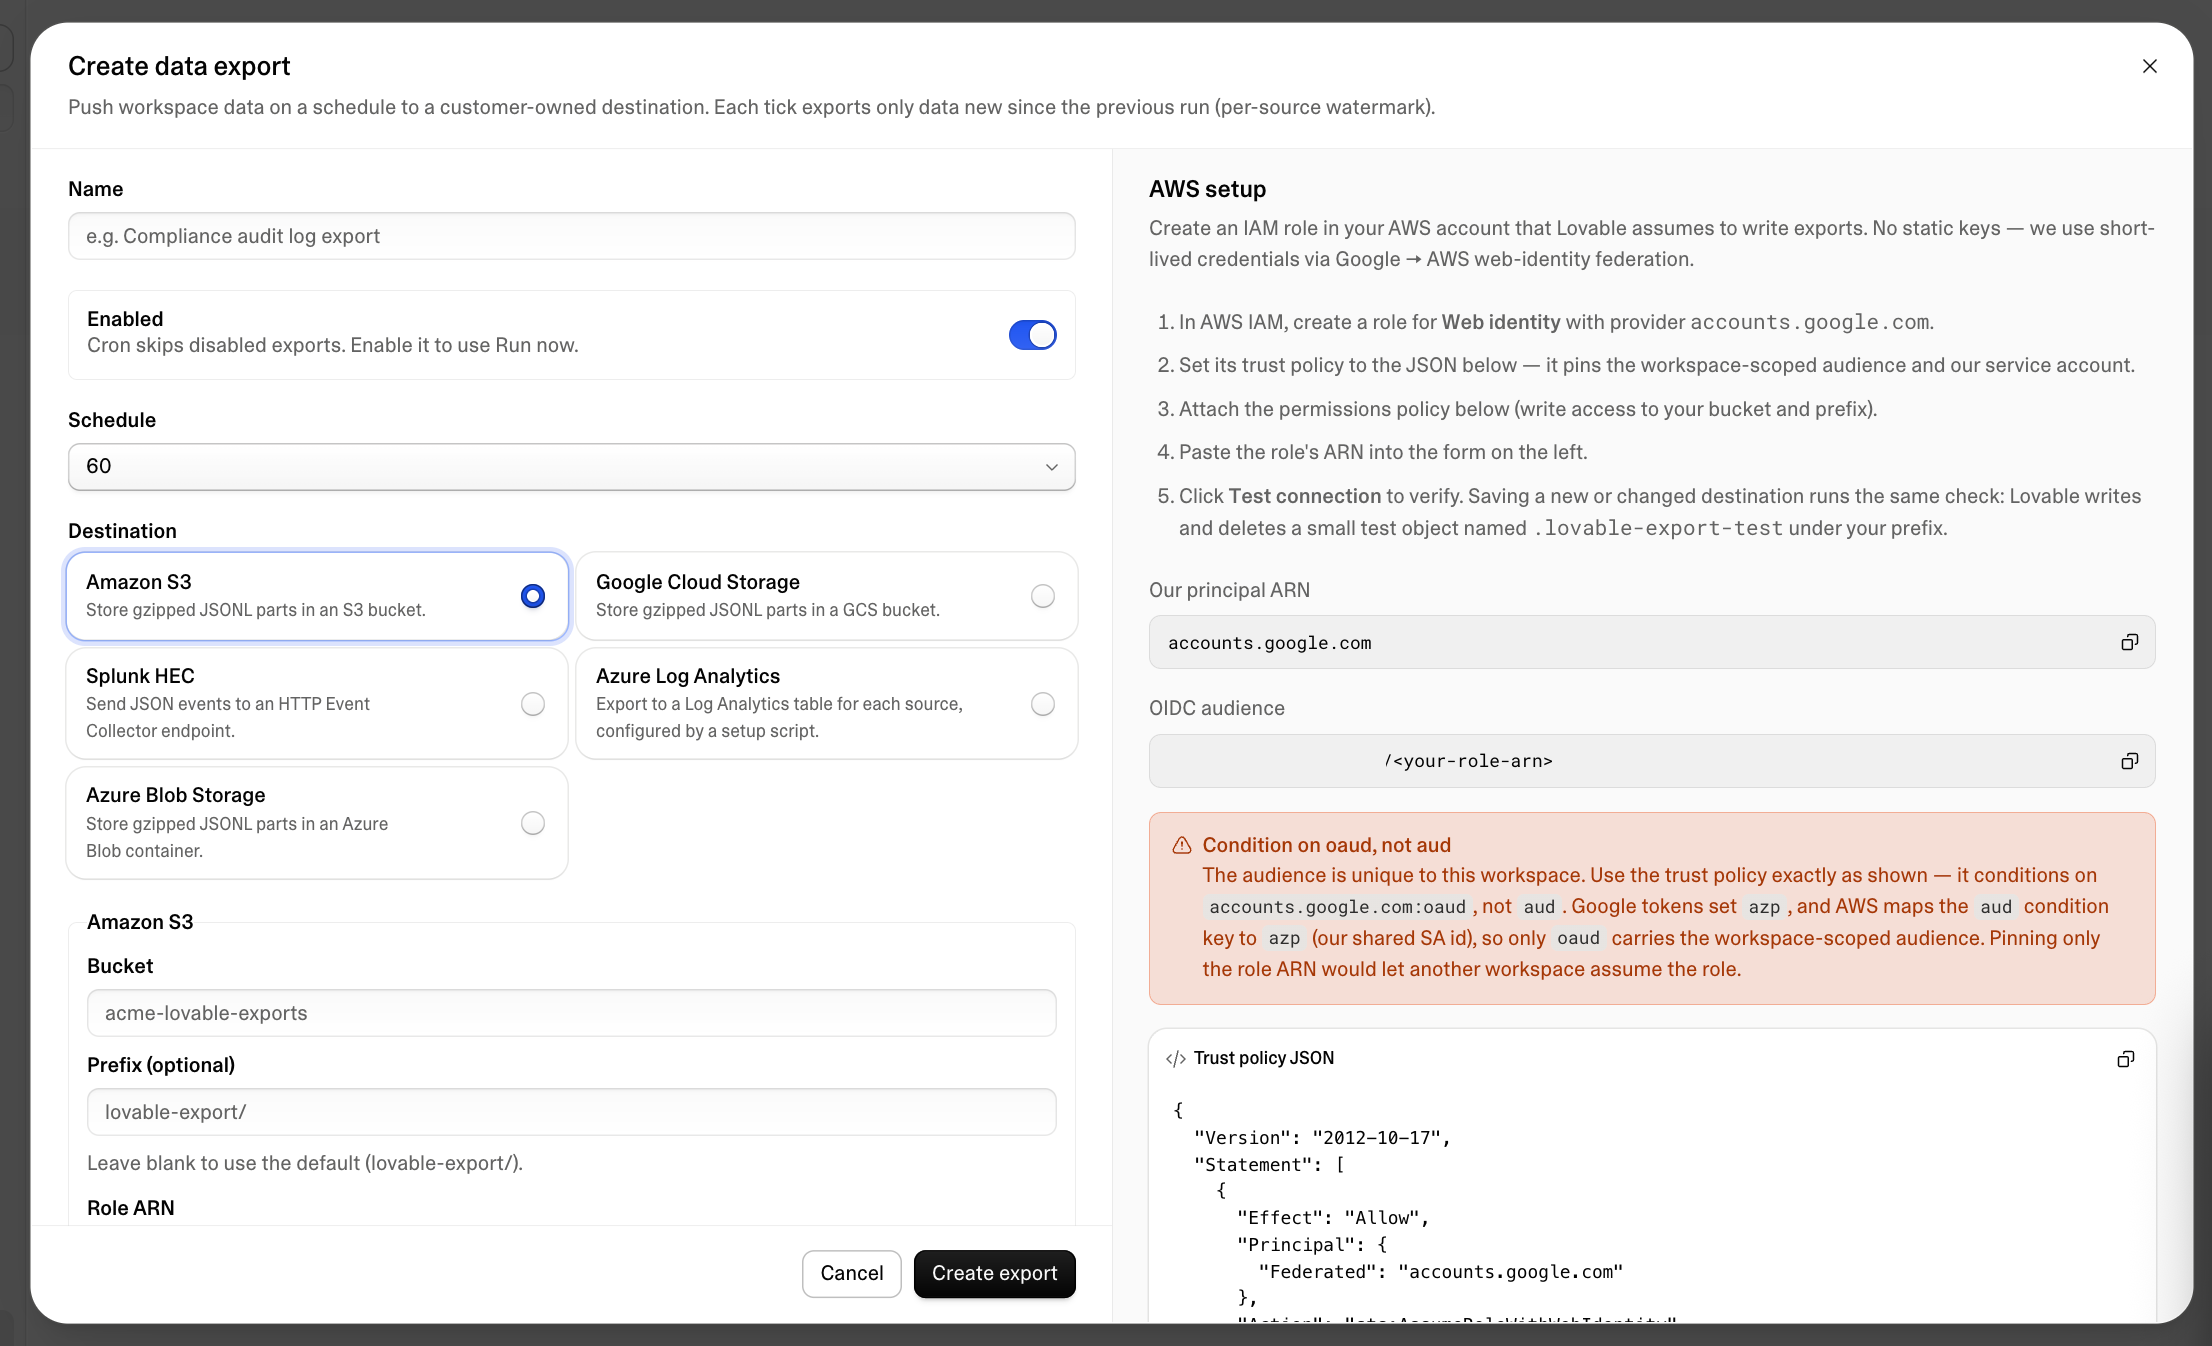
Task: Click the Create export button
Action: pos(994,1273)
